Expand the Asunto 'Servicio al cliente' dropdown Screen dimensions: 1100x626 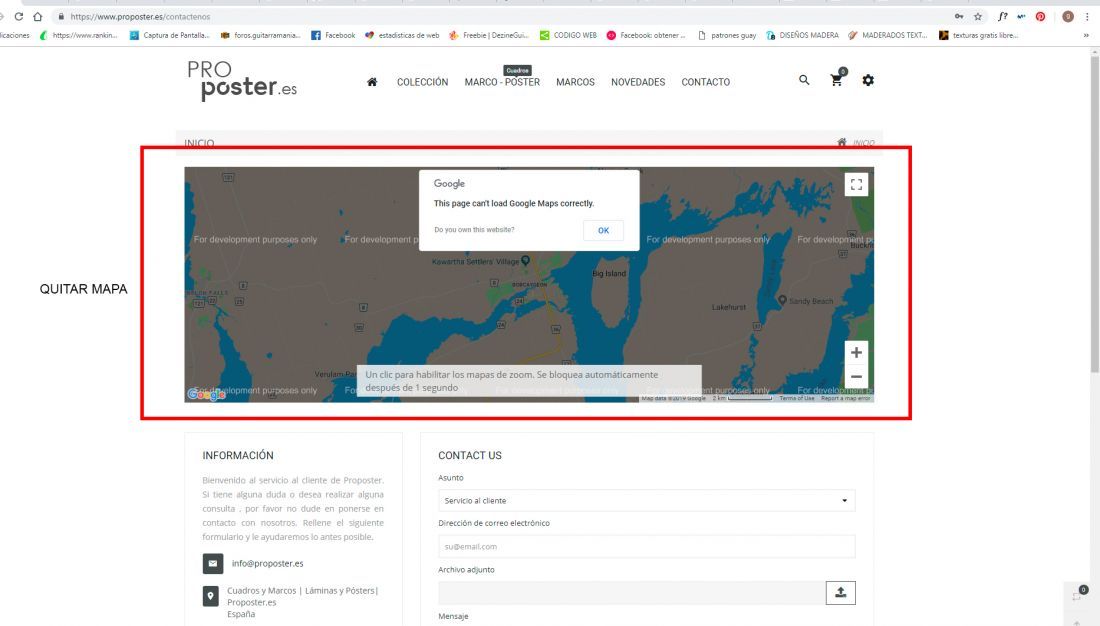click(x=646, y=500)
